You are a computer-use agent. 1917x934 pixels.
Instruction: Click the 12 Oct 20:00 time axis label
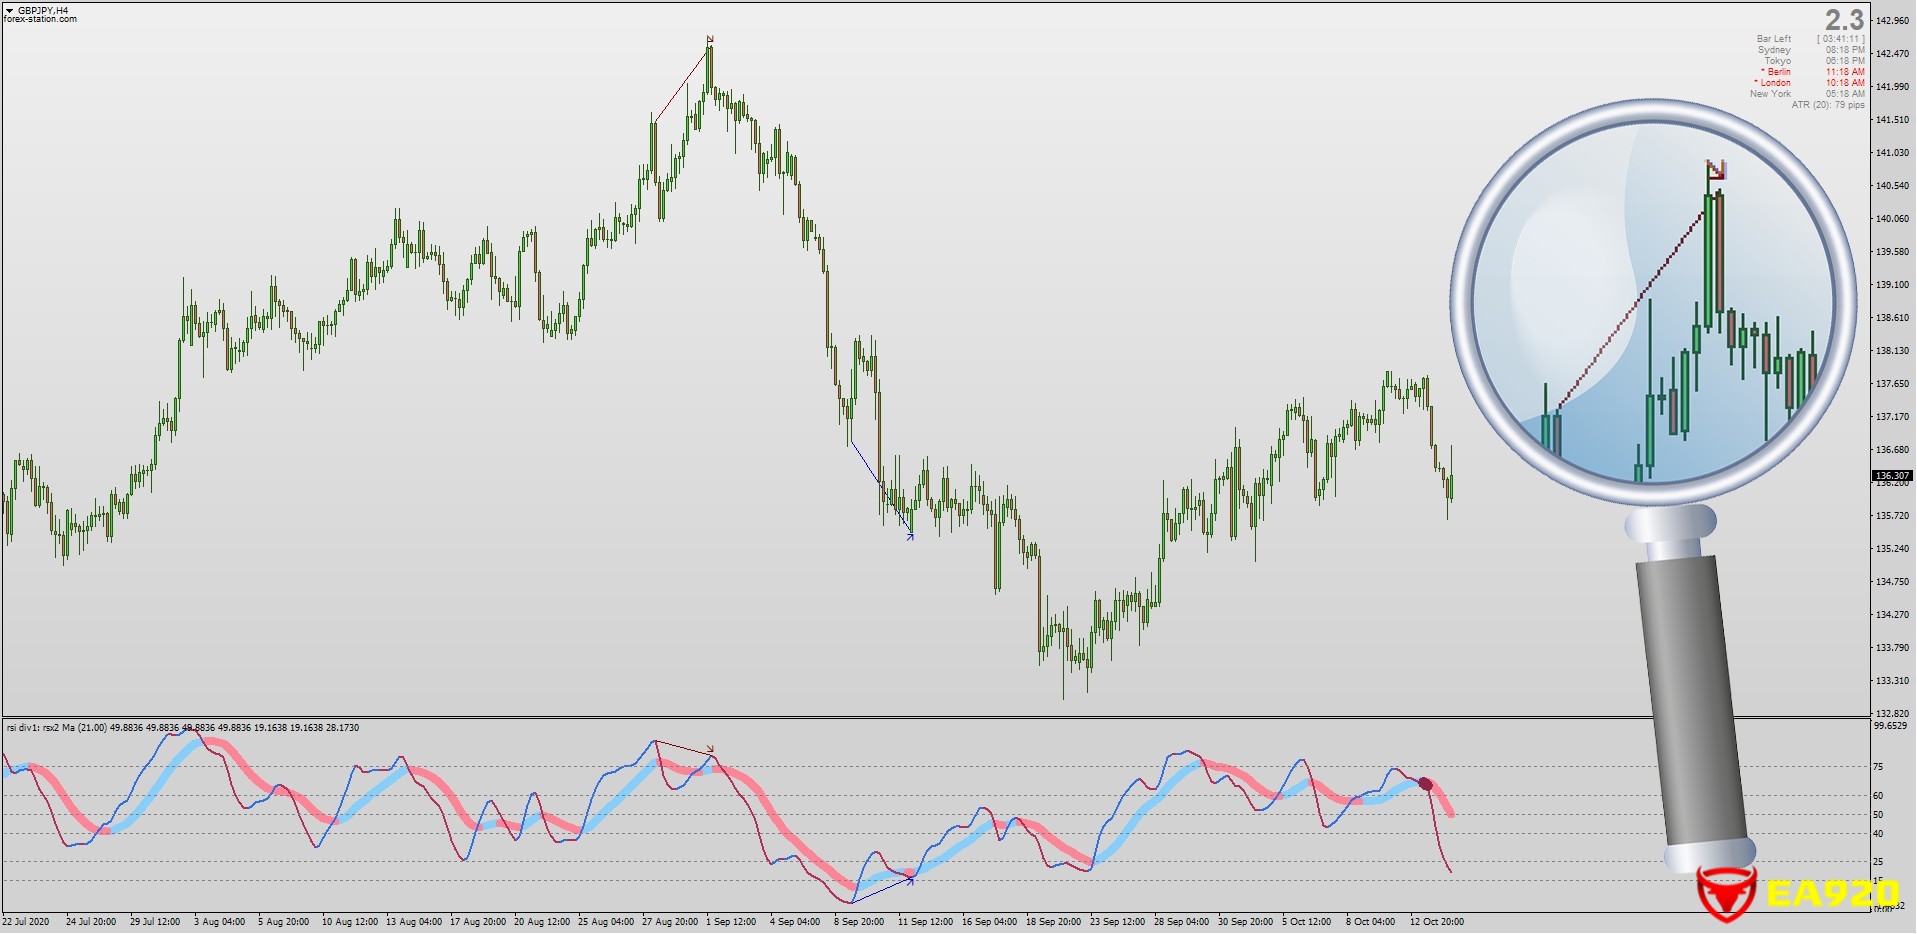(x=1436, y=922)
